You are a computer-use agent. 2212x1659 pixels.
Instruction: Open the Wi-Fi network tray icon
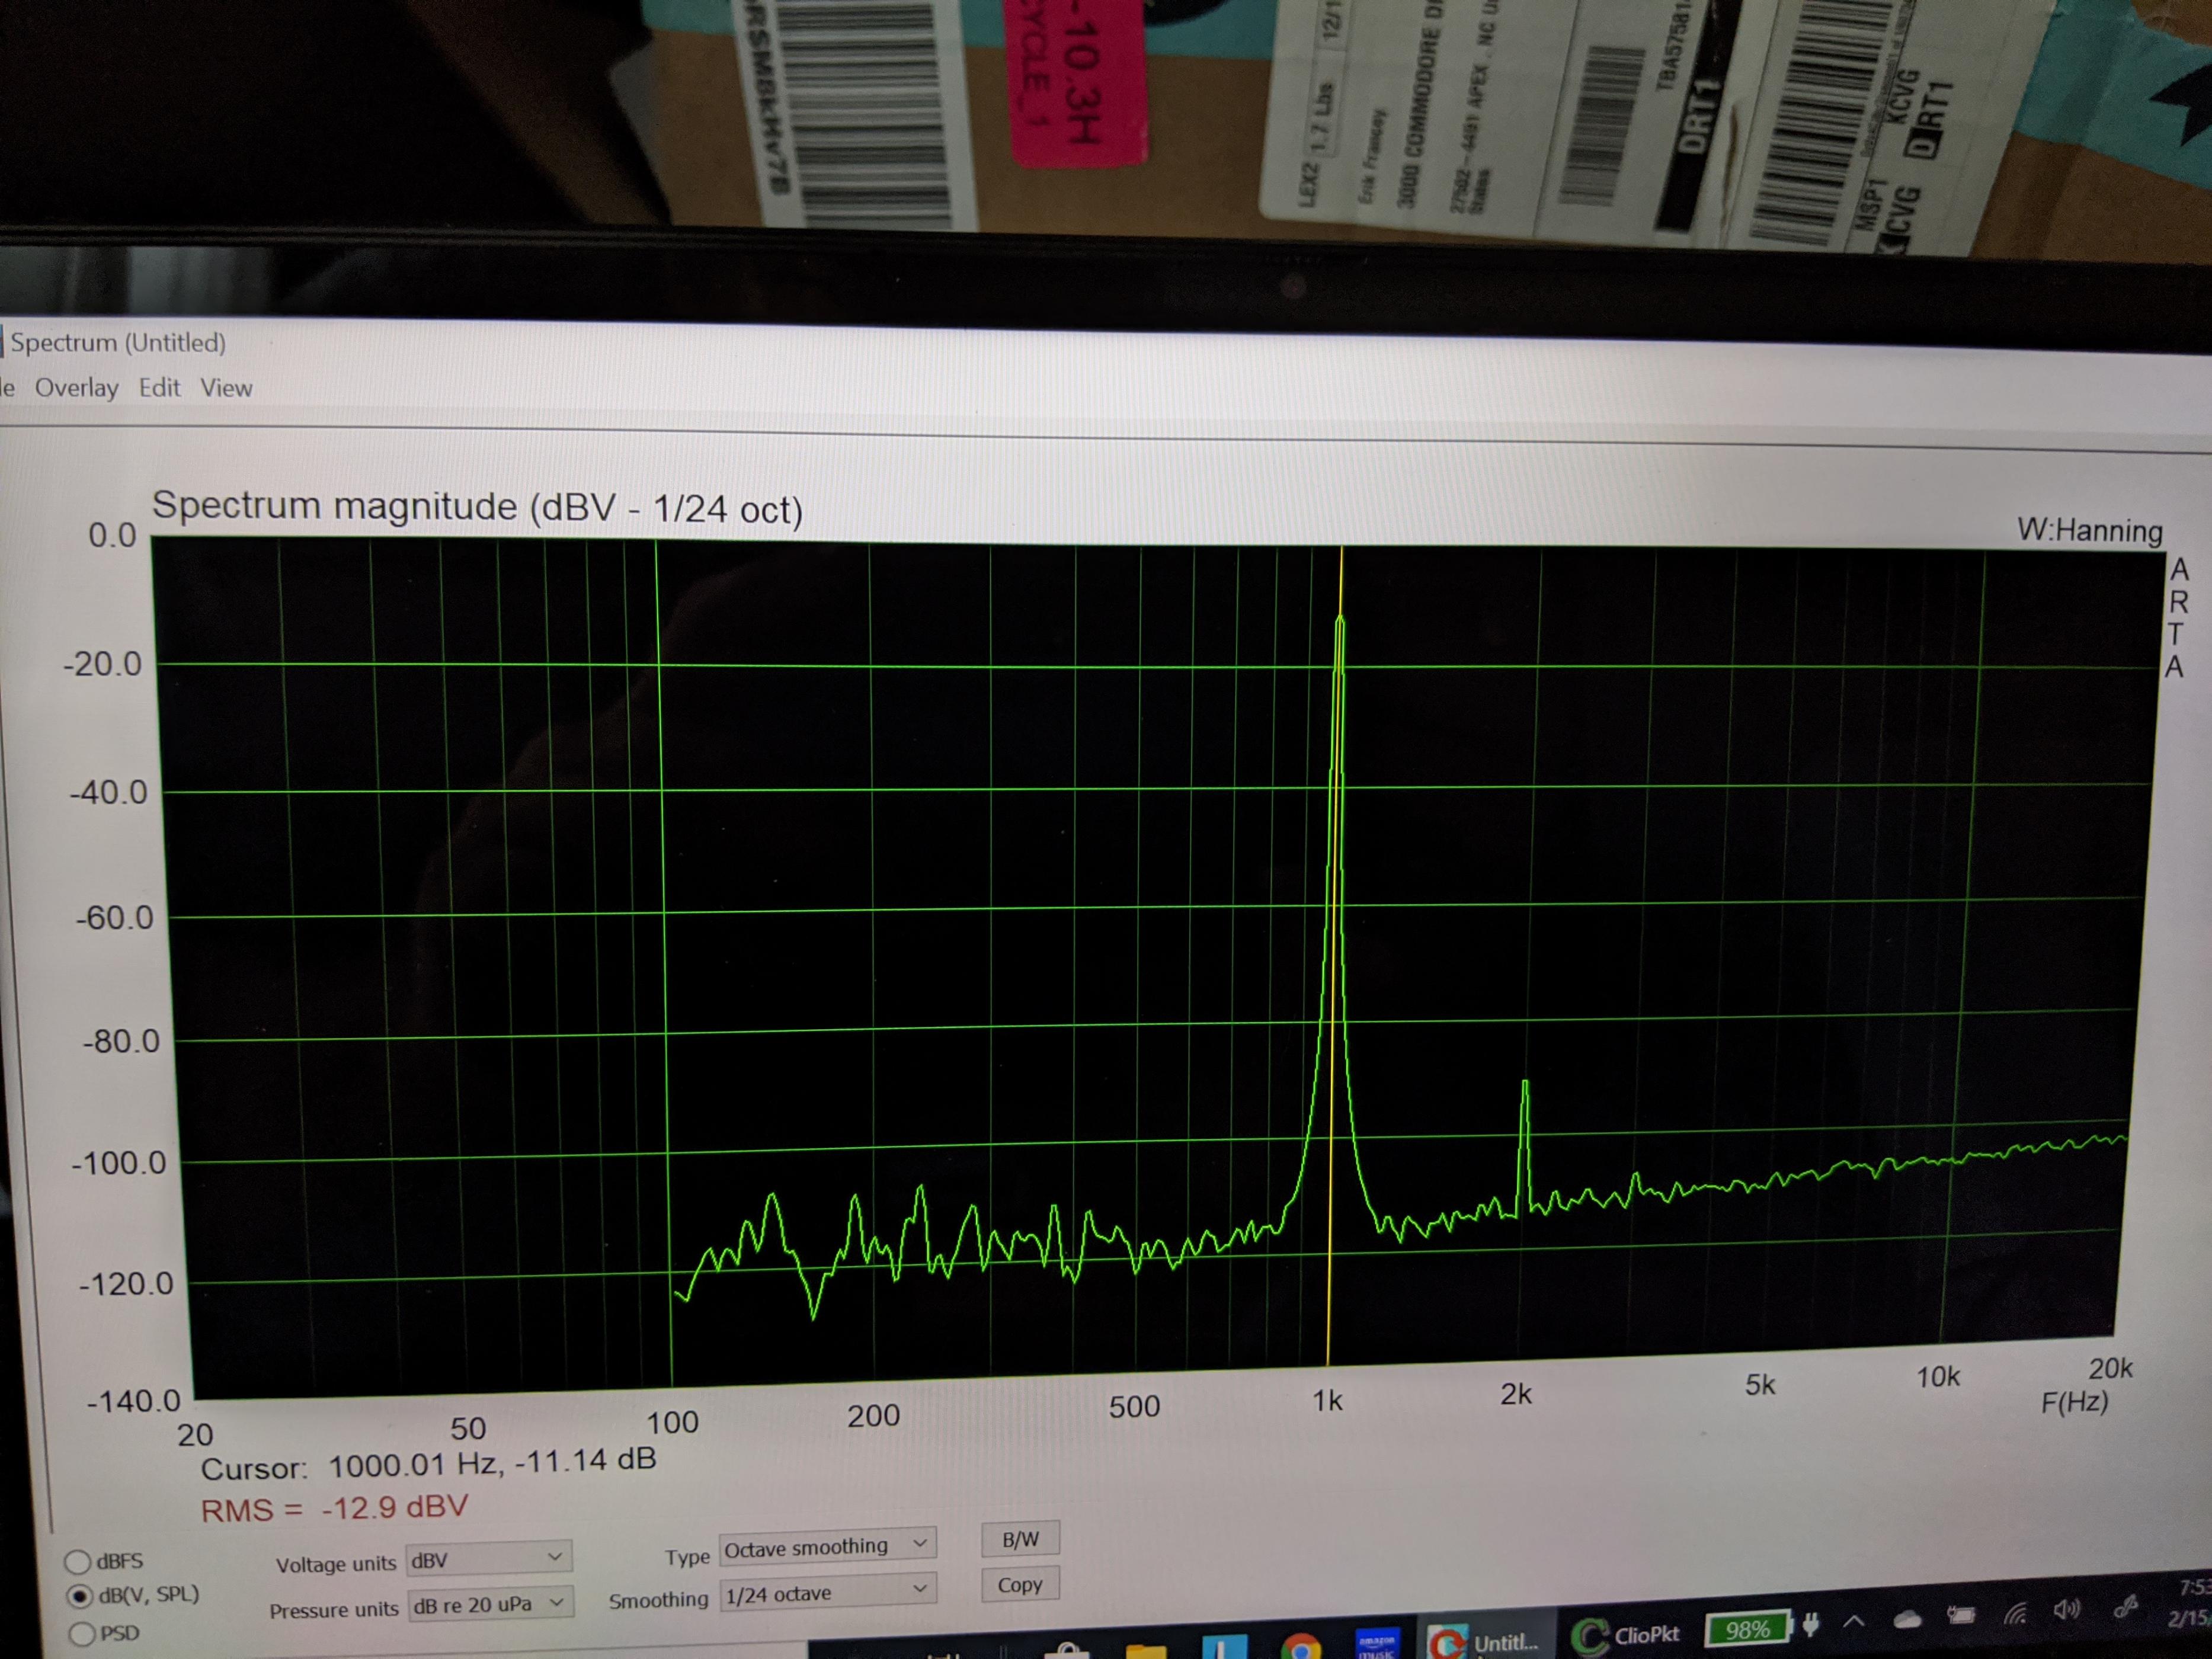point(2016,1614)
